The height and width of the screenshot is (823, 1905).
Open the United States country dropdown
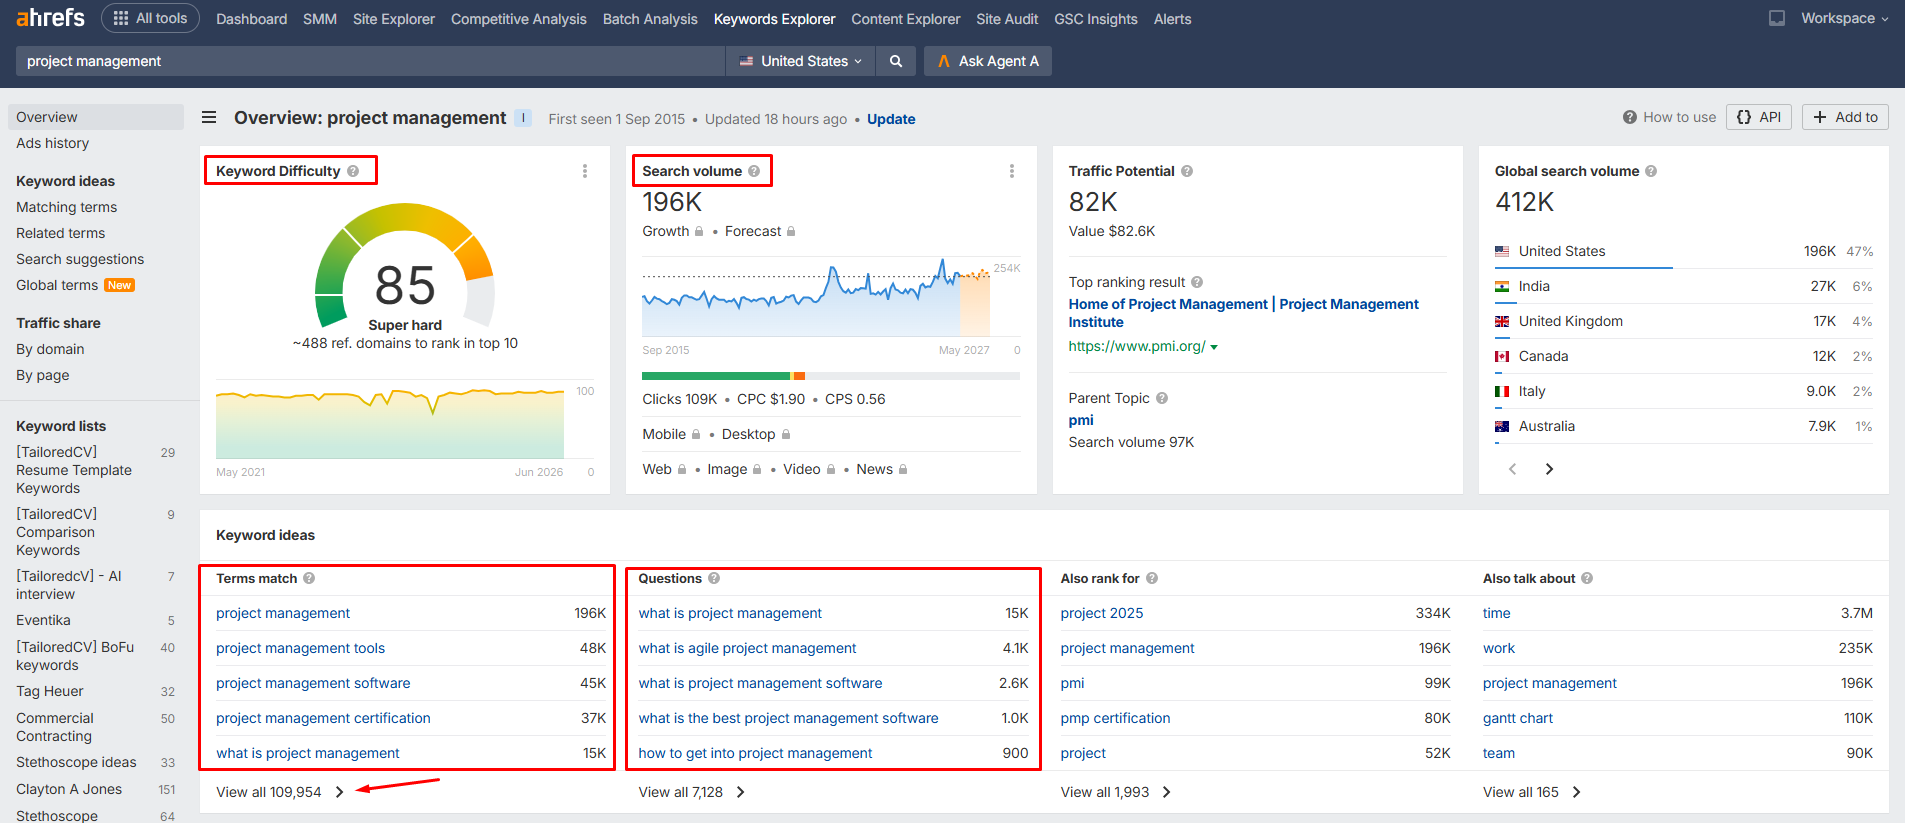click(800, 61)
